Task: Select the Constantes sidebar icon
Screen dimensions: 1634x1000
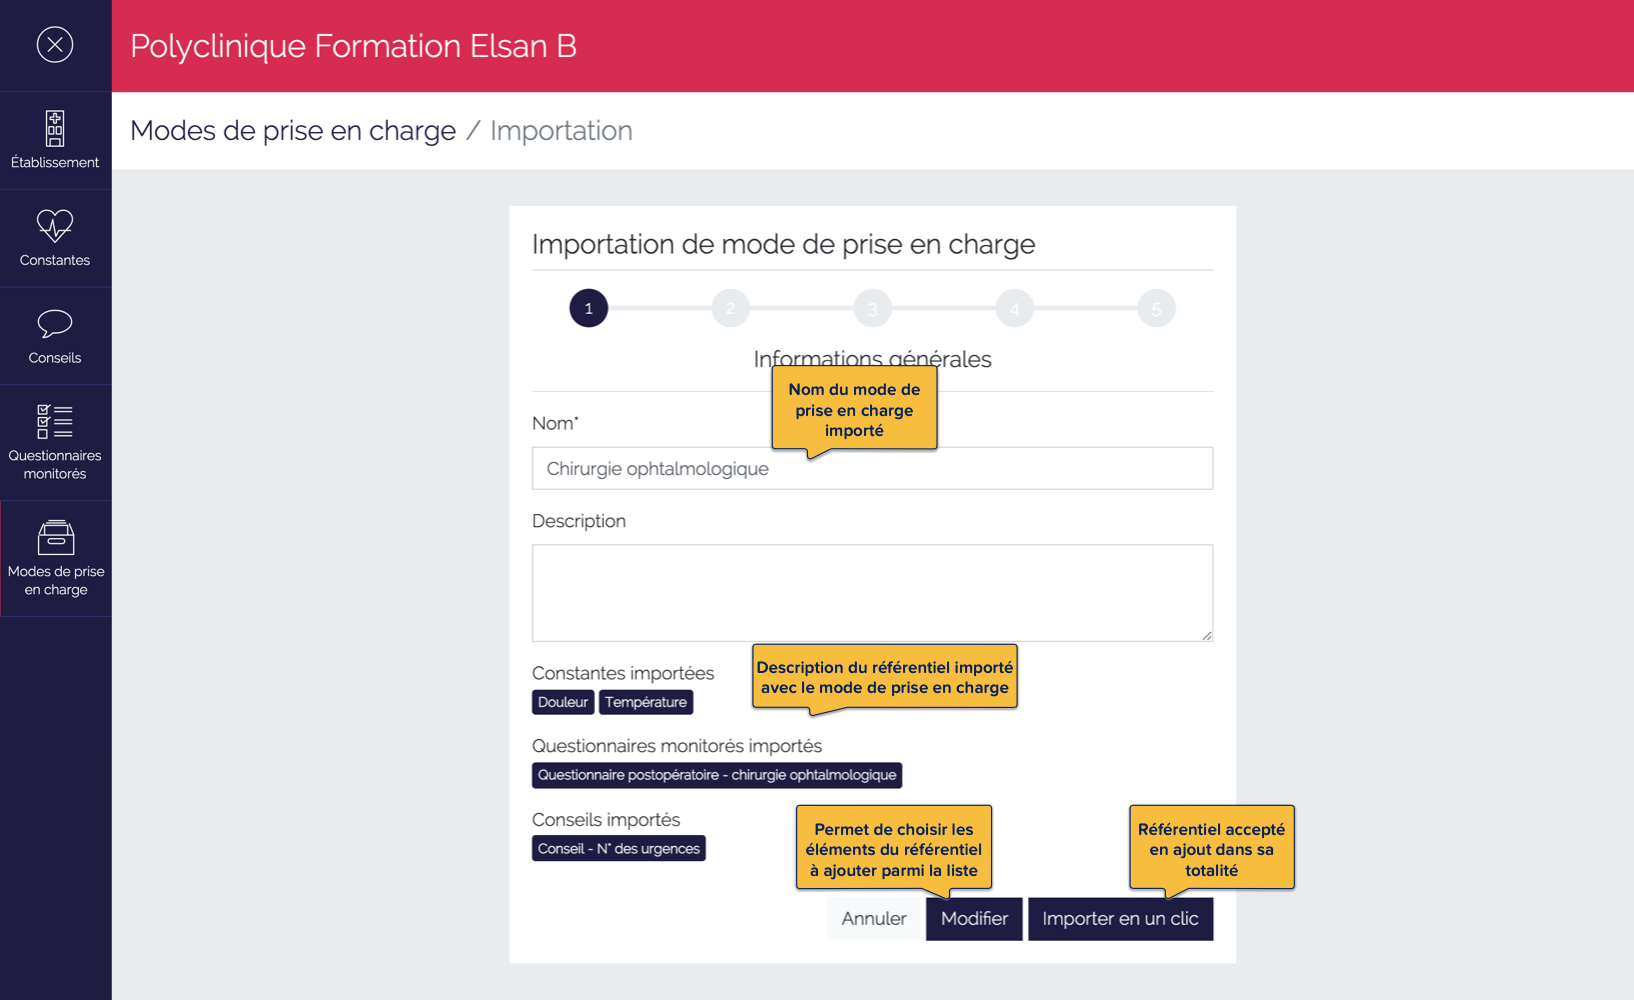Action: (55, 238)
